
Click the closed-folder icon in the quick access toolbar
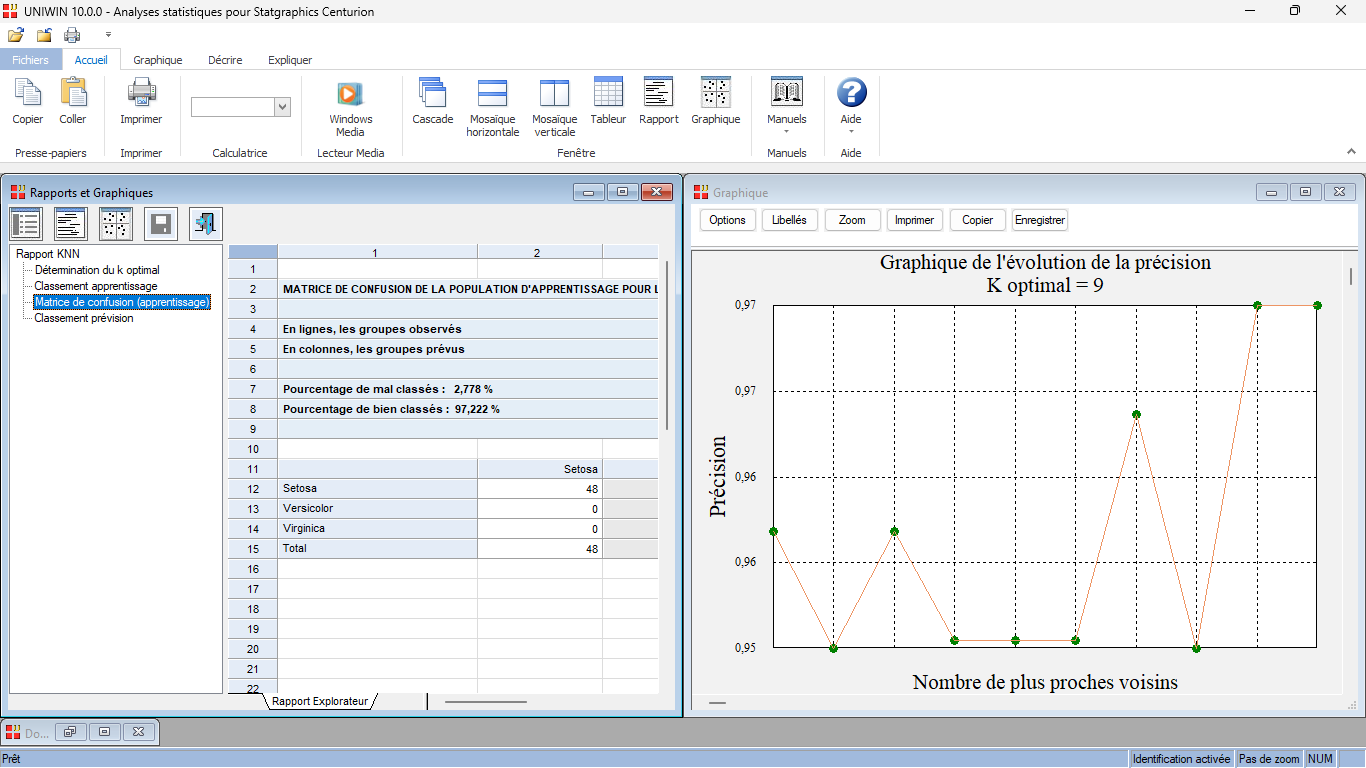click(44, 35)
